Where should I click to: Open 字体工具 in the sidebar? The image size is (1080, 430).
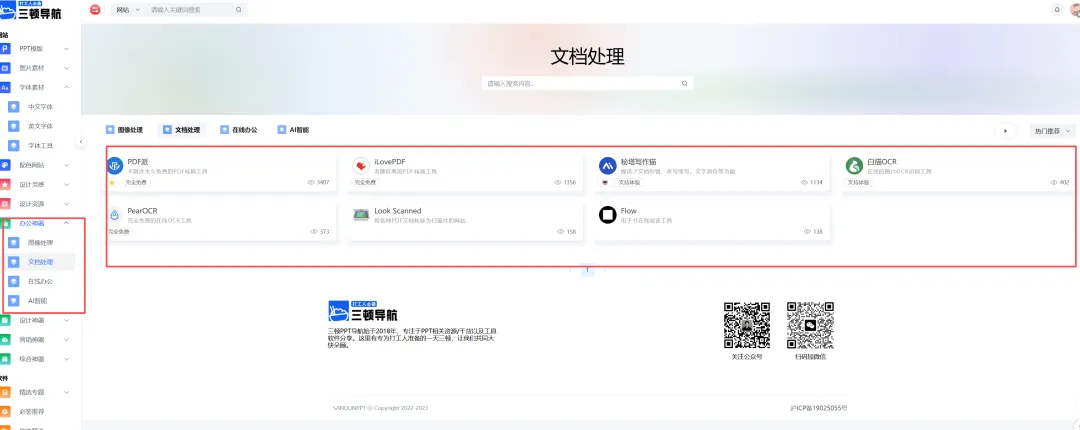[x=40, y=145]
